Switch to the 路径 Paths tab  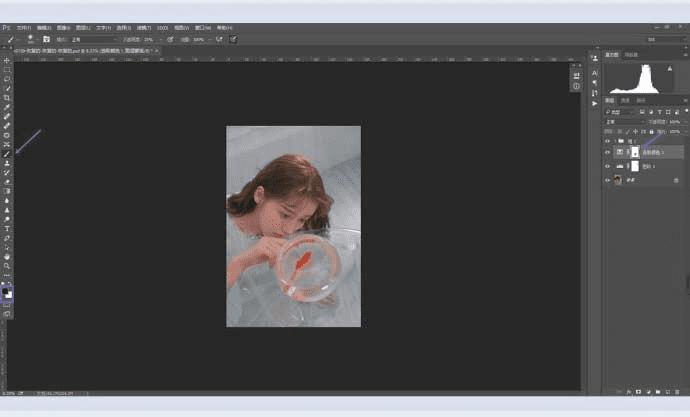tap(641, 101)
